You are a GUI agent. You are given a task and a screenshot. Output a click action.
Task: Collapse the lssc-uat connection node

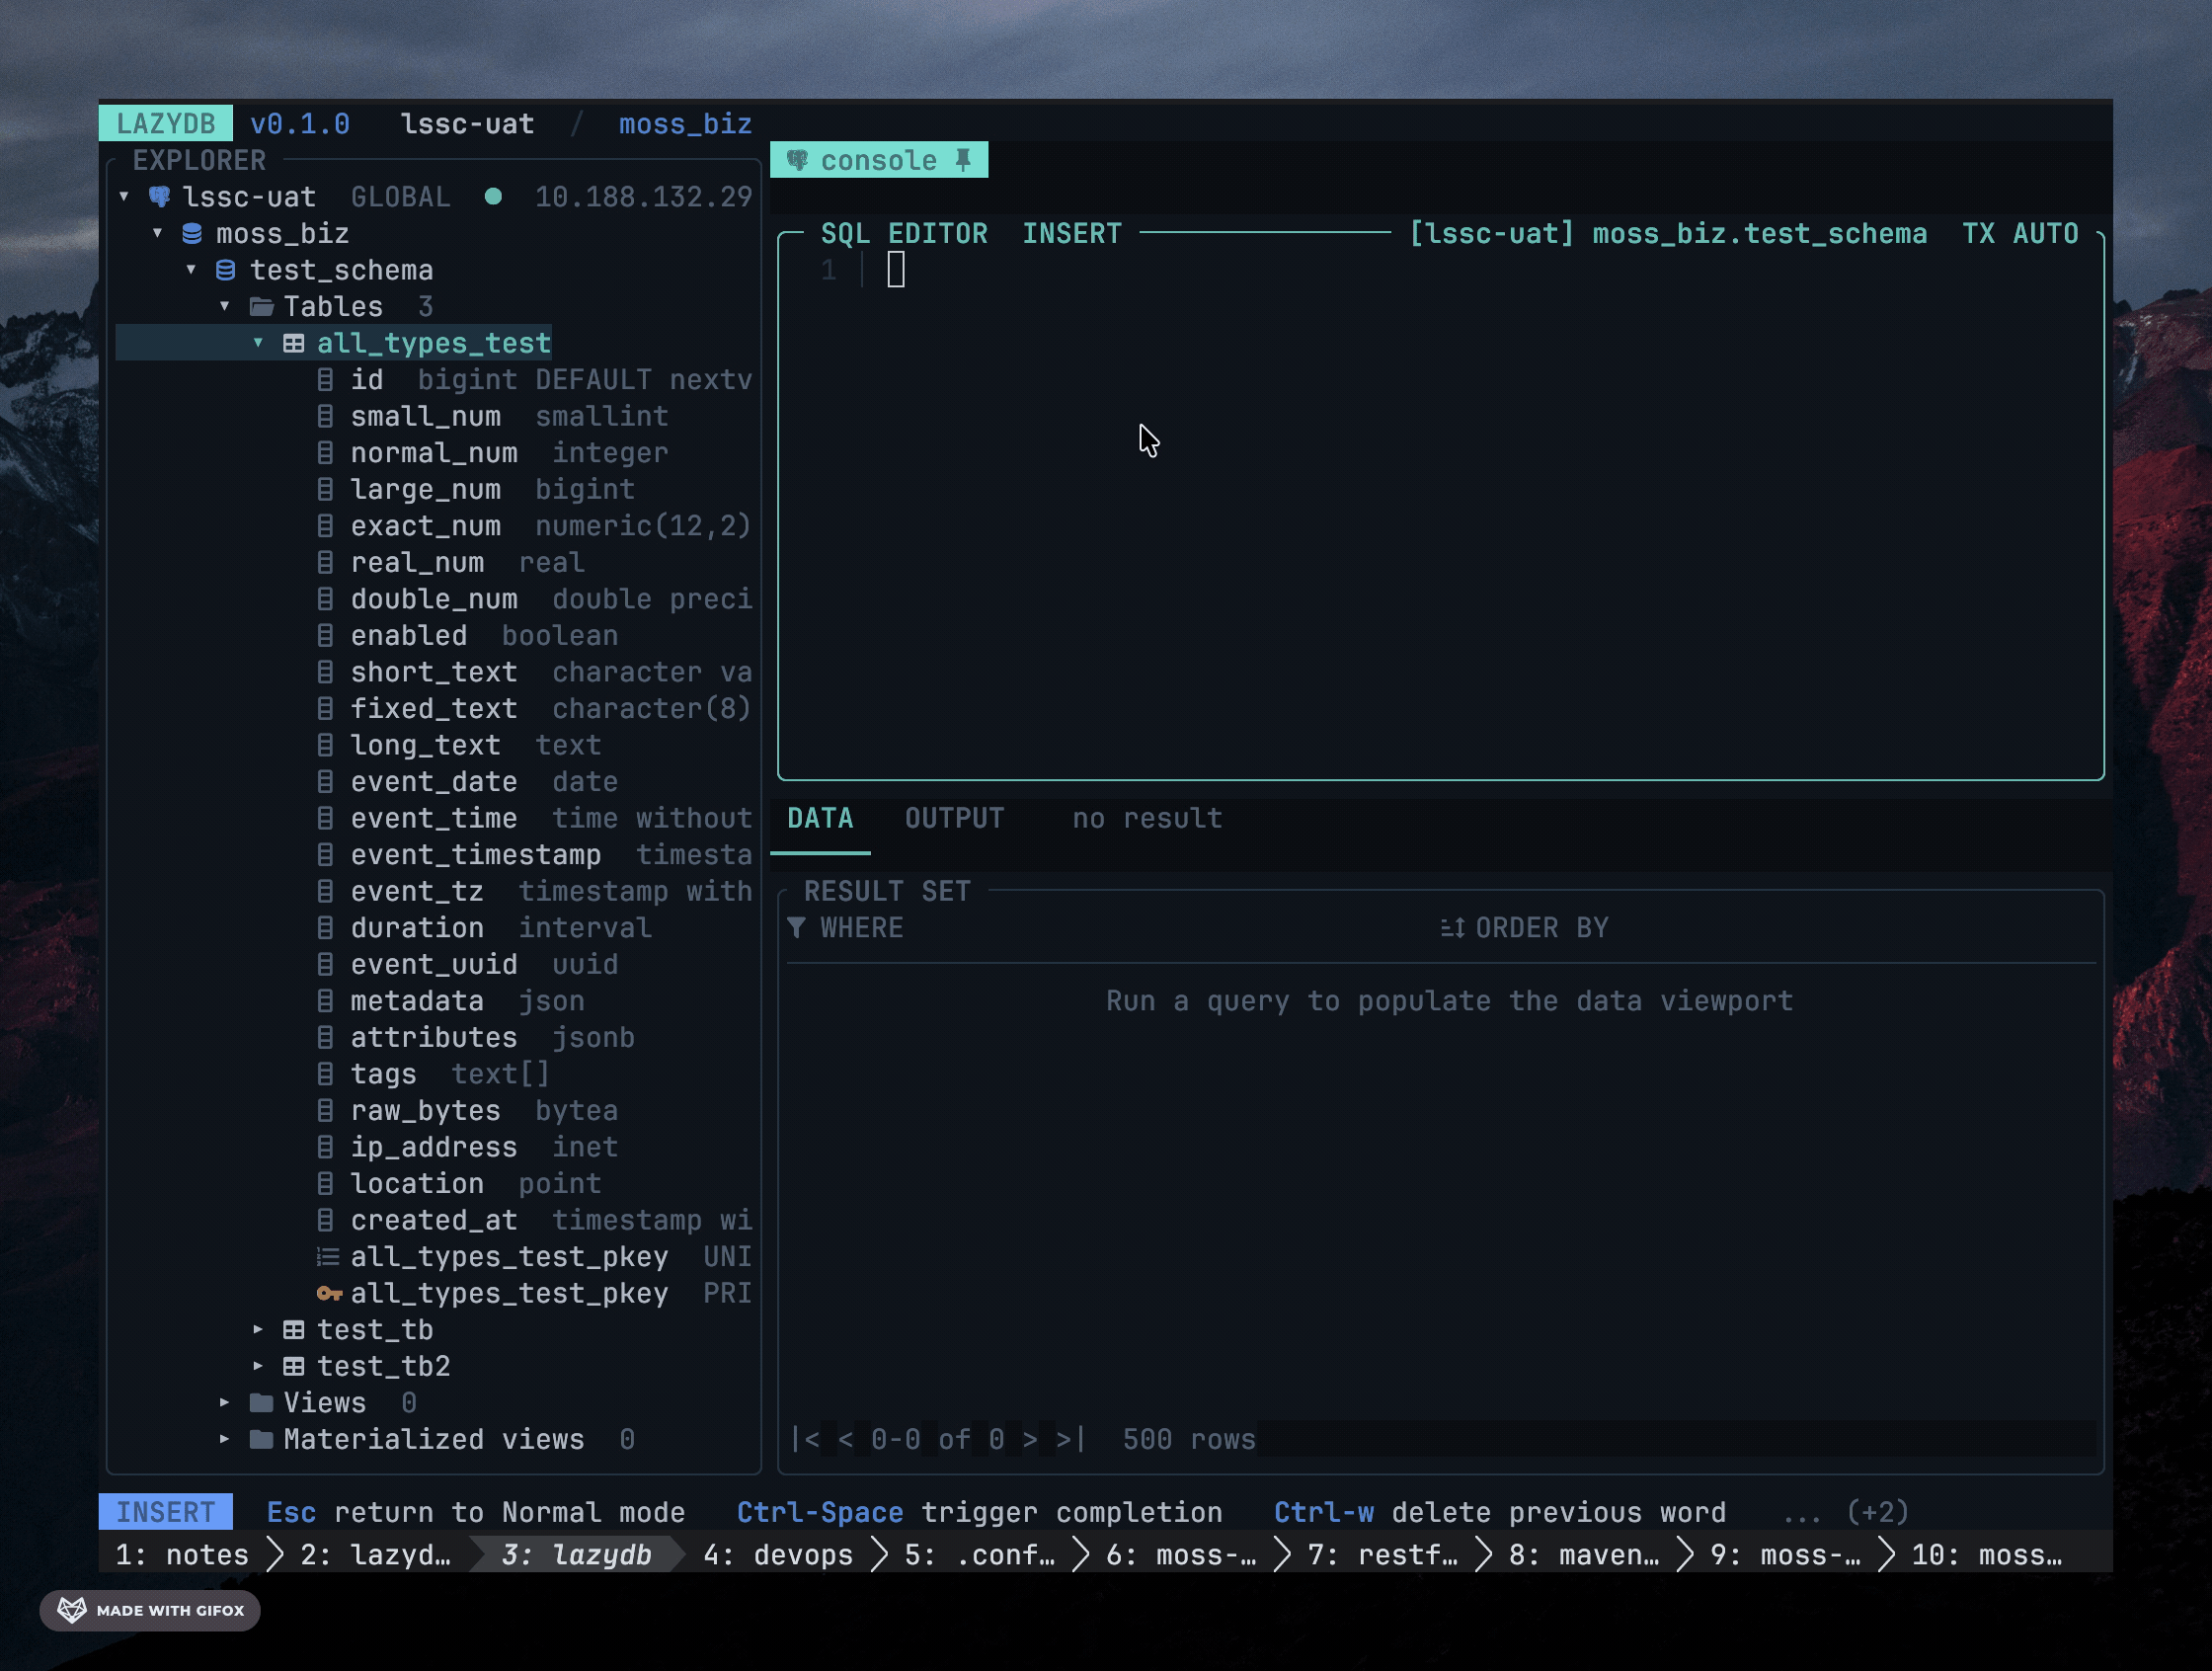(x=124, y=196)
